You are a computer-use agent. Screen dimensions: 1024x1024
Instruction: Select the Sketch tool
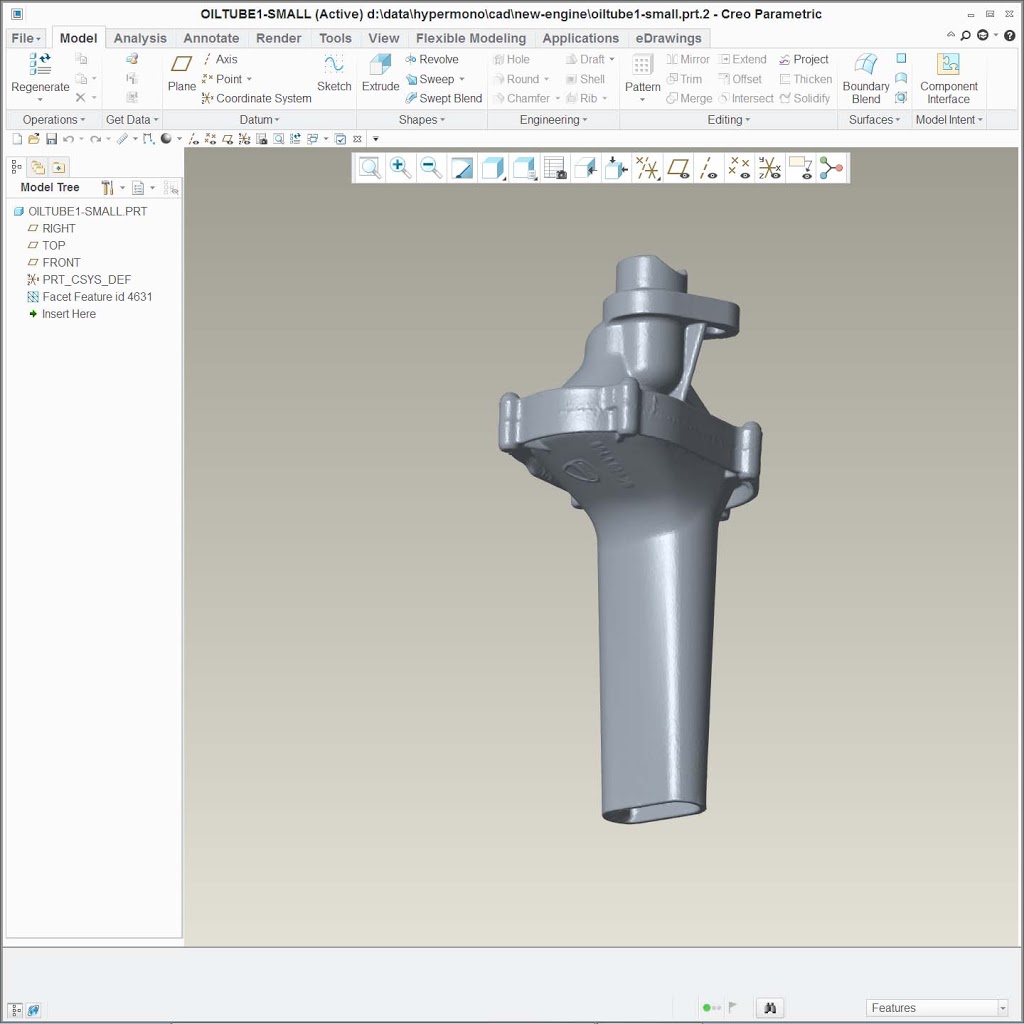coord(334,72)
